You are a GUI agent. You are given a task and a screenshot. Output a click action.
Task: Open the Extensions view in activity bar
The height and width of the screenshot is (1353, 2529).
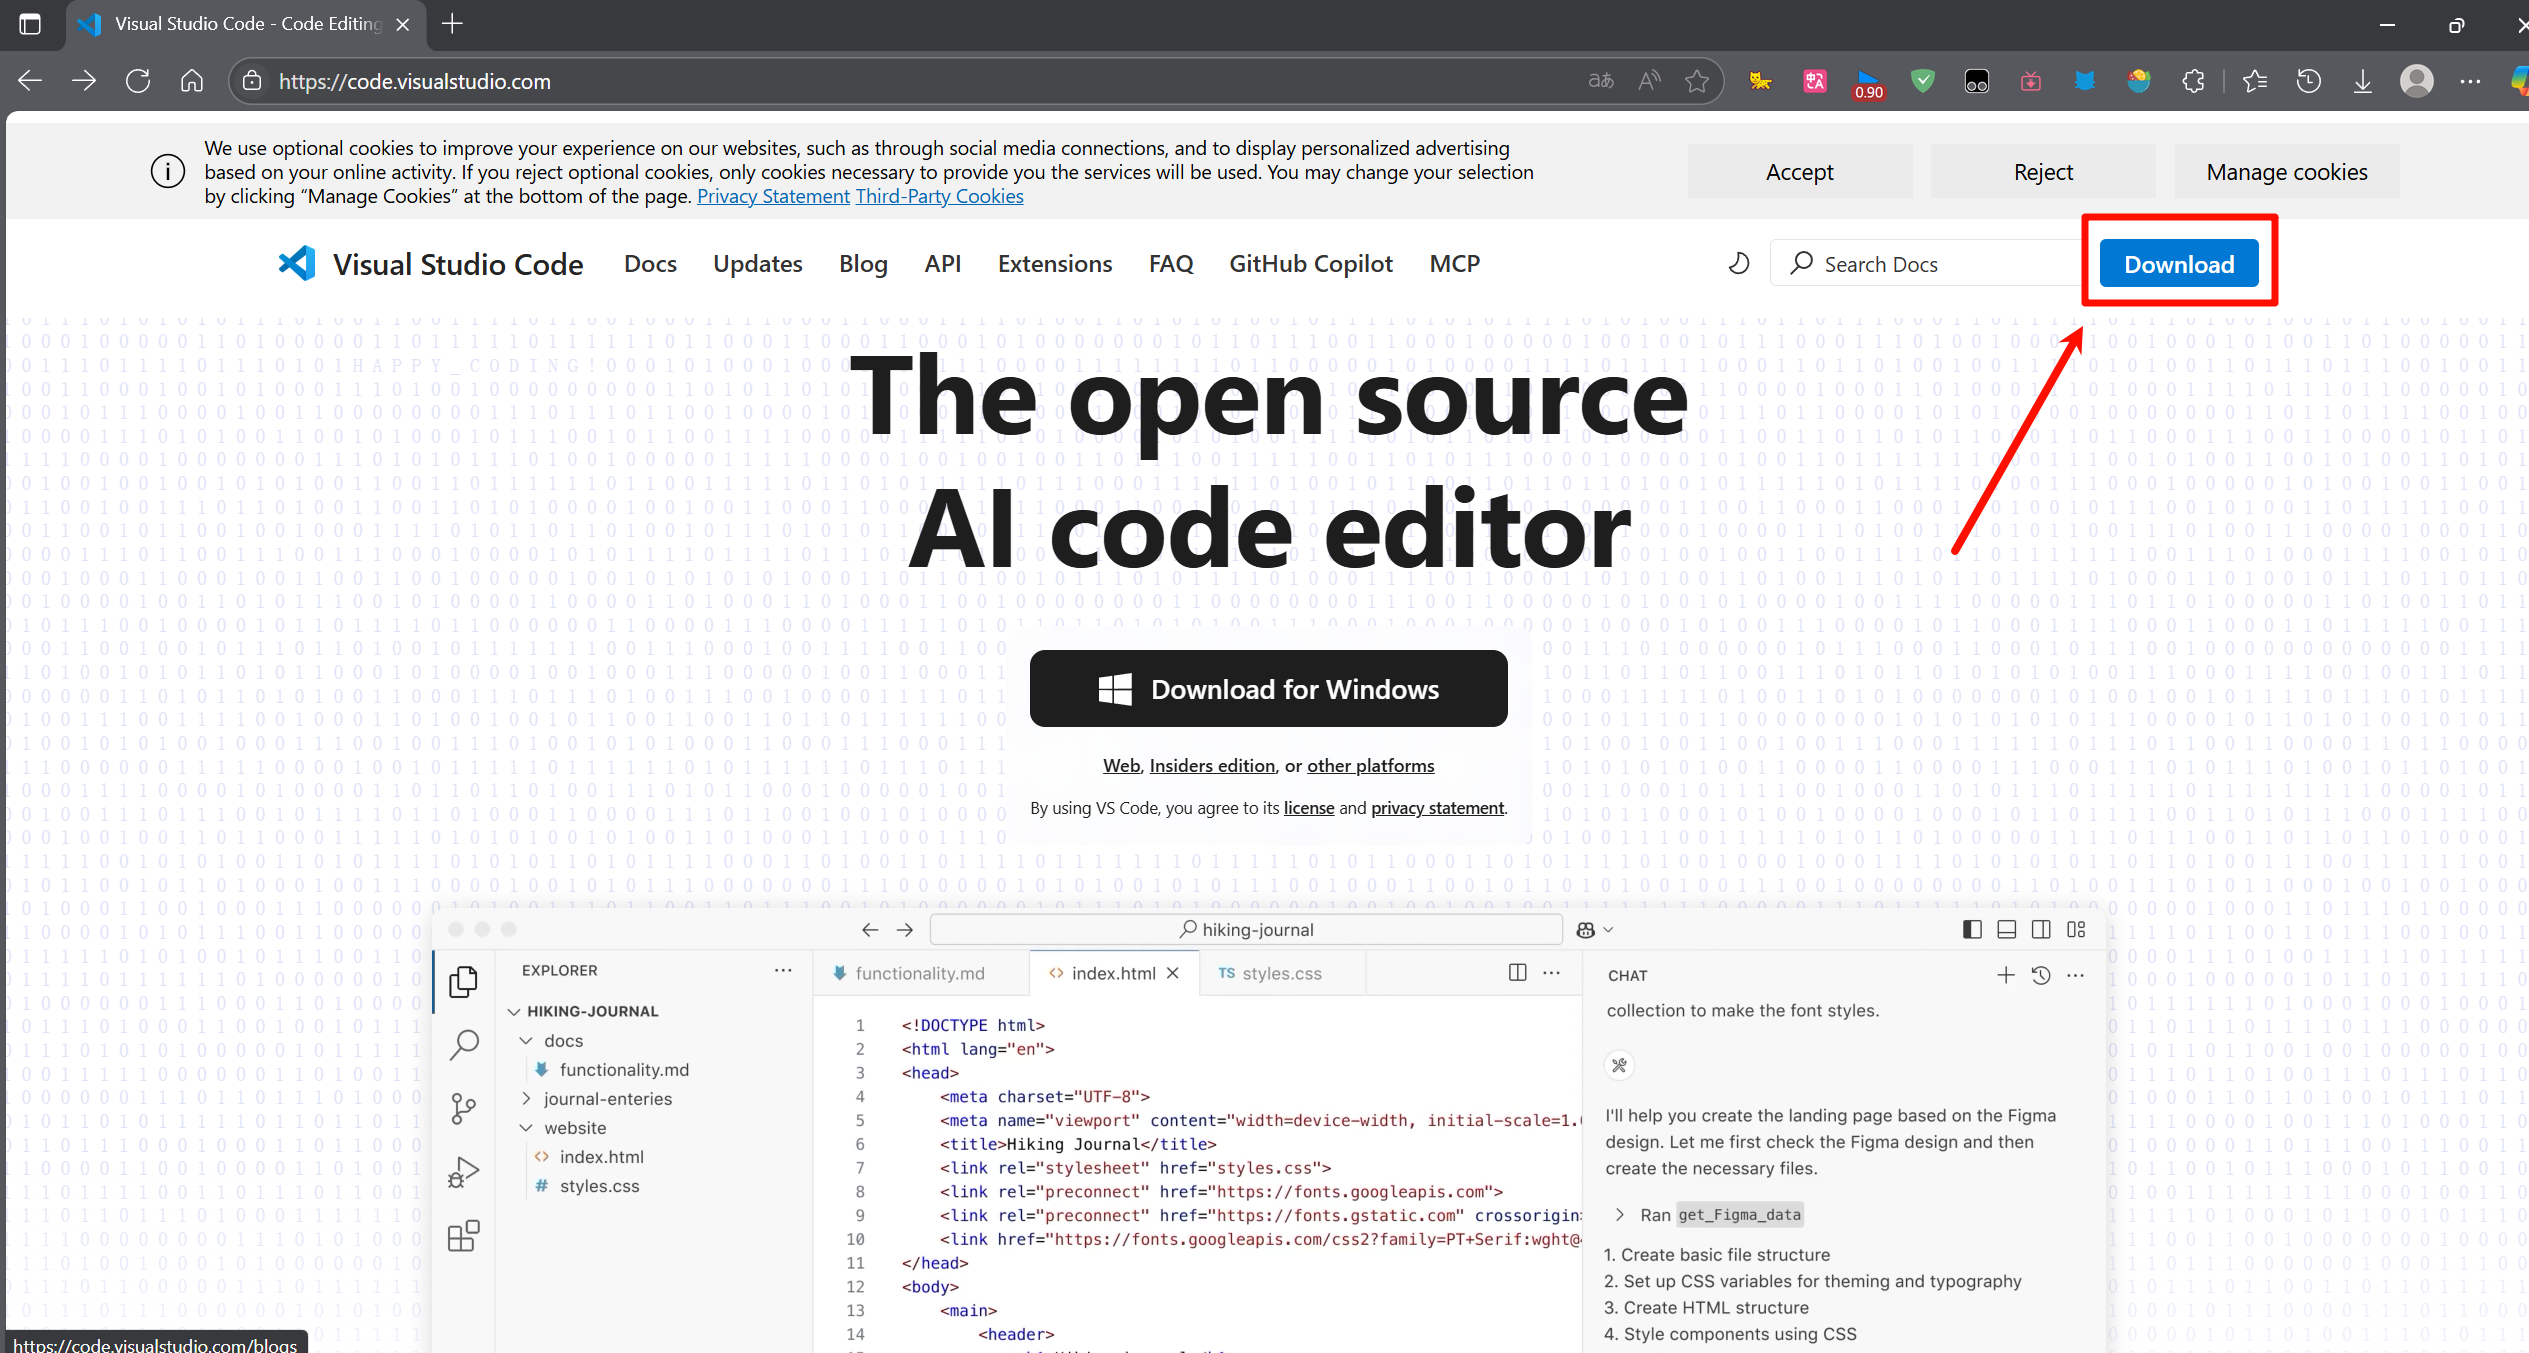pyautogui.click(x=463, y=1236)
